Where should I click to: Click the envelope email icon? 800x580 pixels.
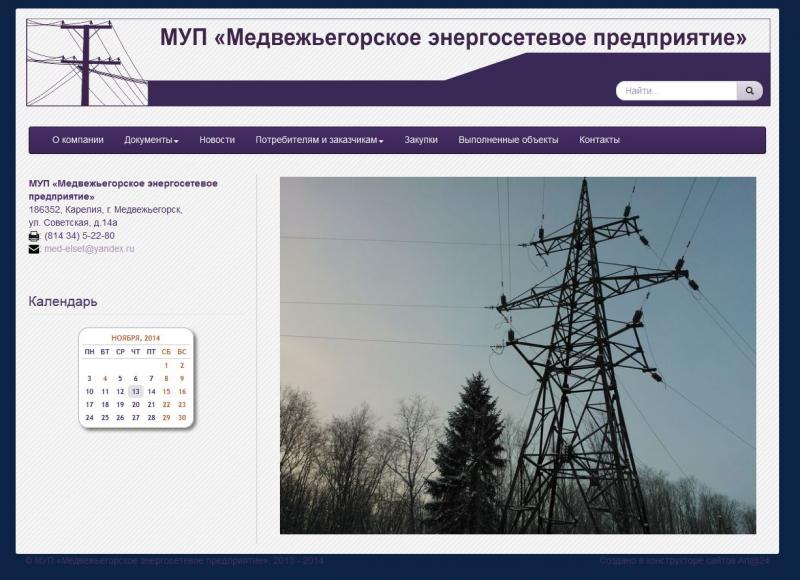(34, 249)
